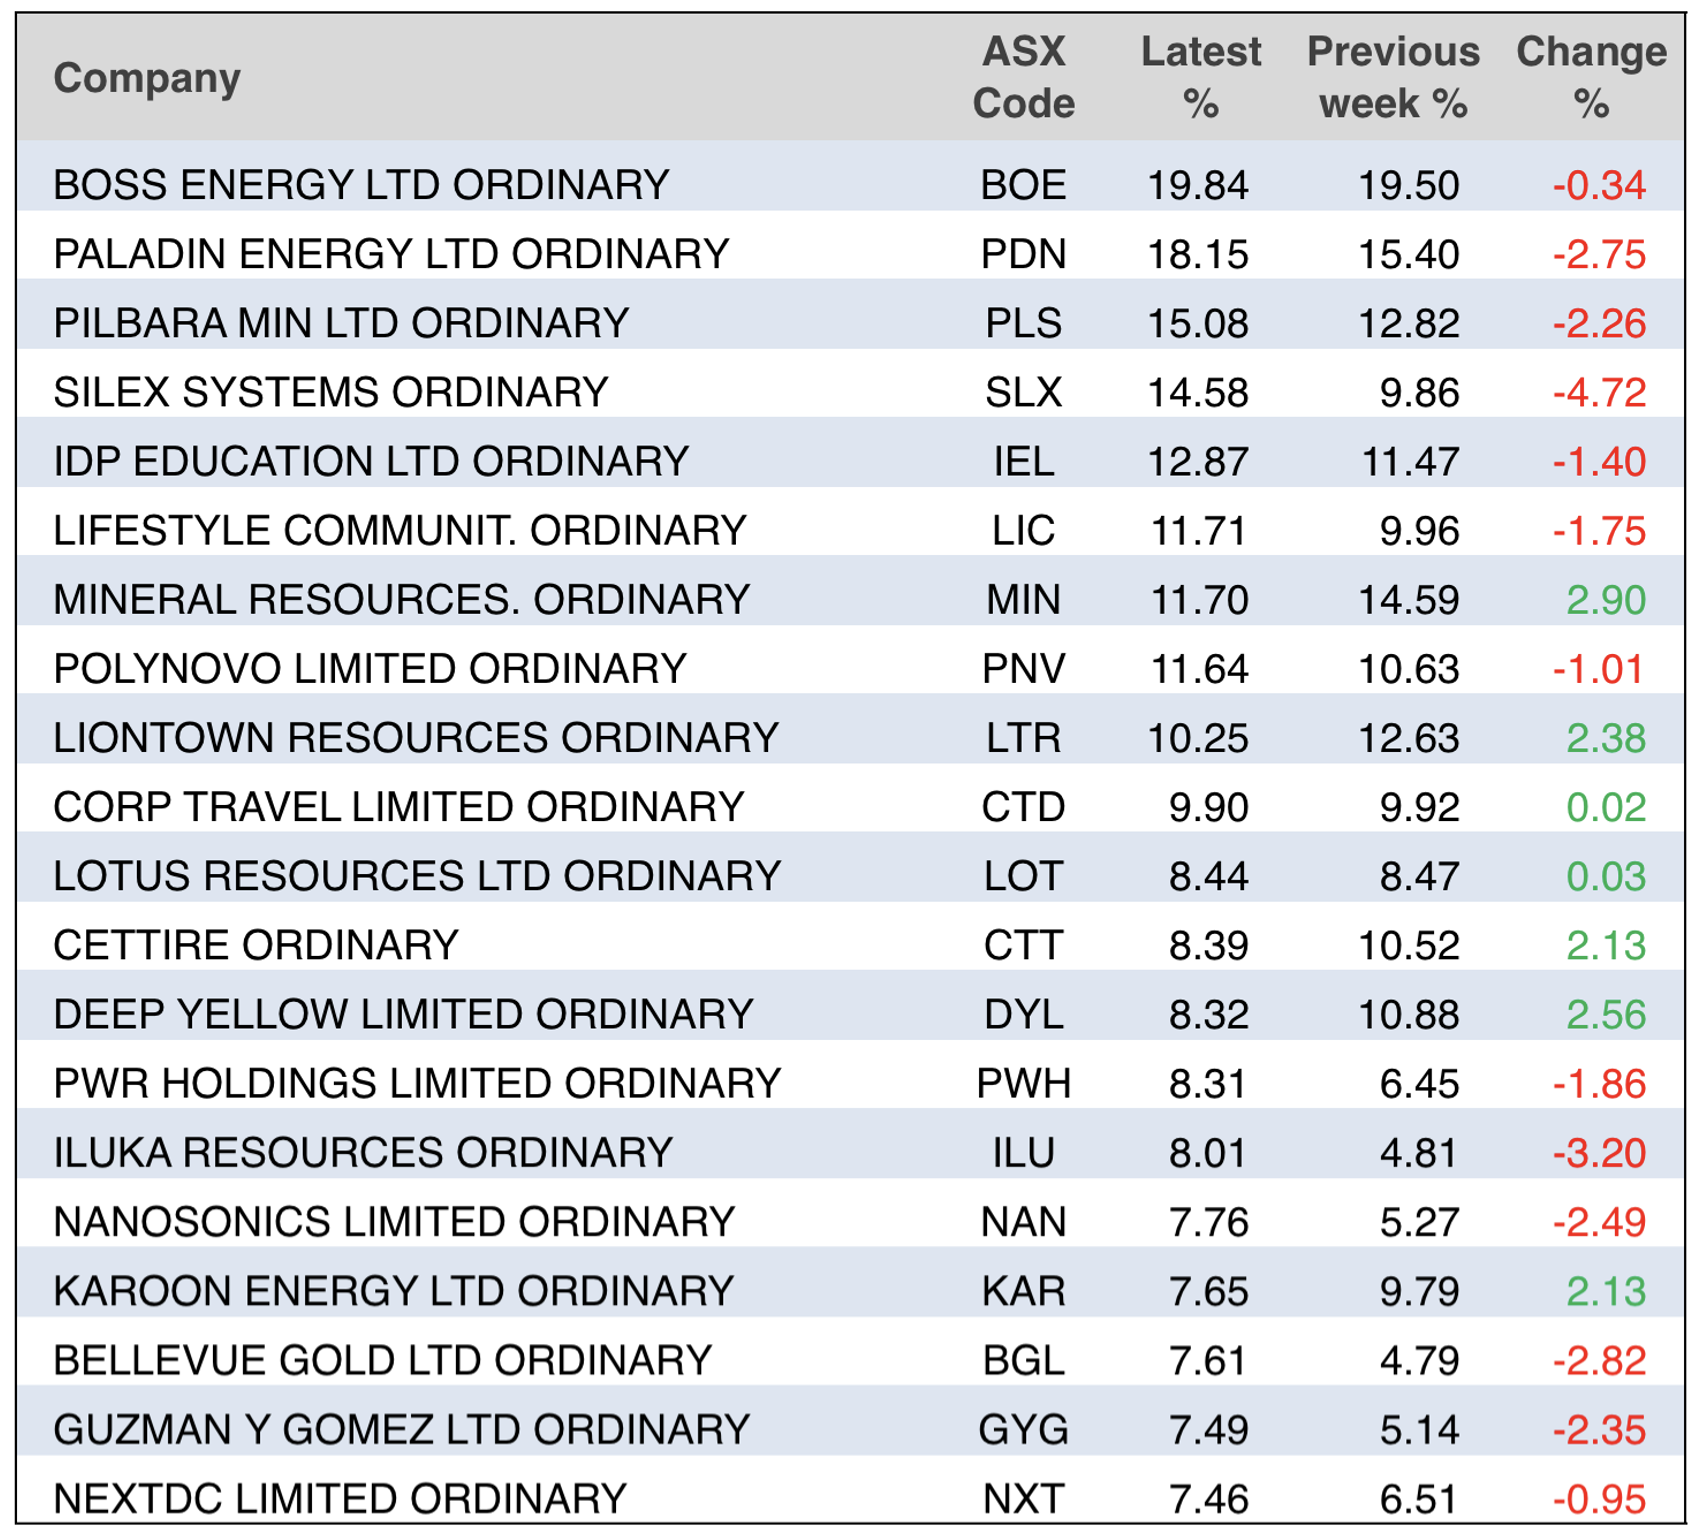This screenshot has height=1538, width=1692.
Task: Select the PDN ticker code
Action: 1023,254
